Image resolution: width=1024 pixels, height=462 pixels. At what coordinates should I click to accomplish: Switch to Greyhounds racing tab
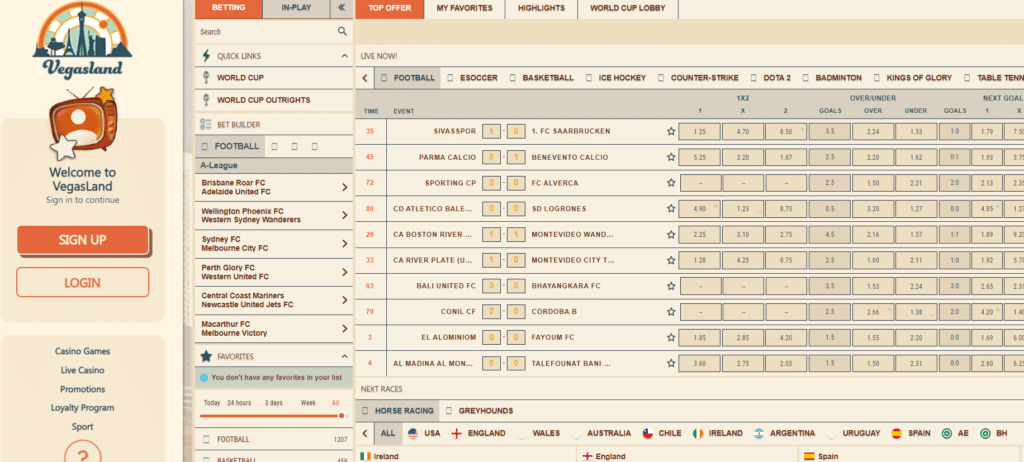(479, 411)
